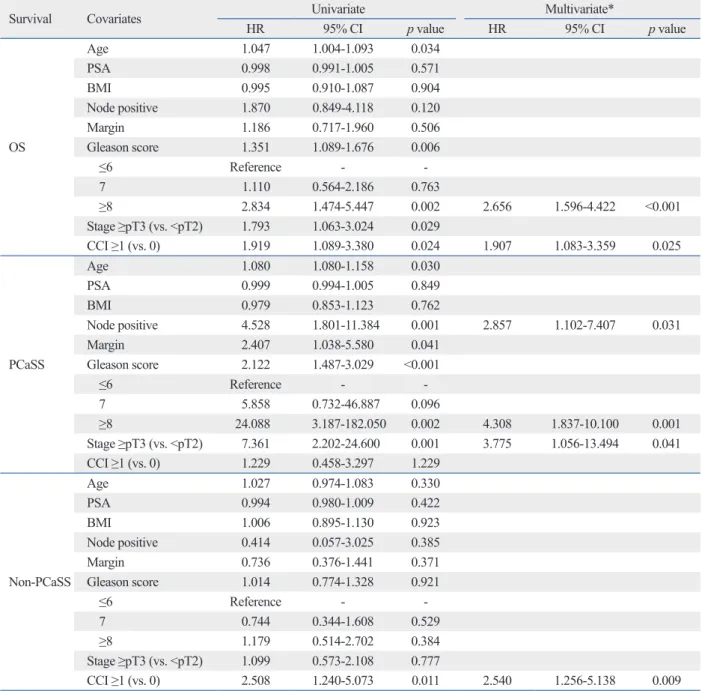Image resolution: width=702 pixels, height=691 pixels.
Task: Click the HR value "1.047"
Action: [x=256, y=49]
